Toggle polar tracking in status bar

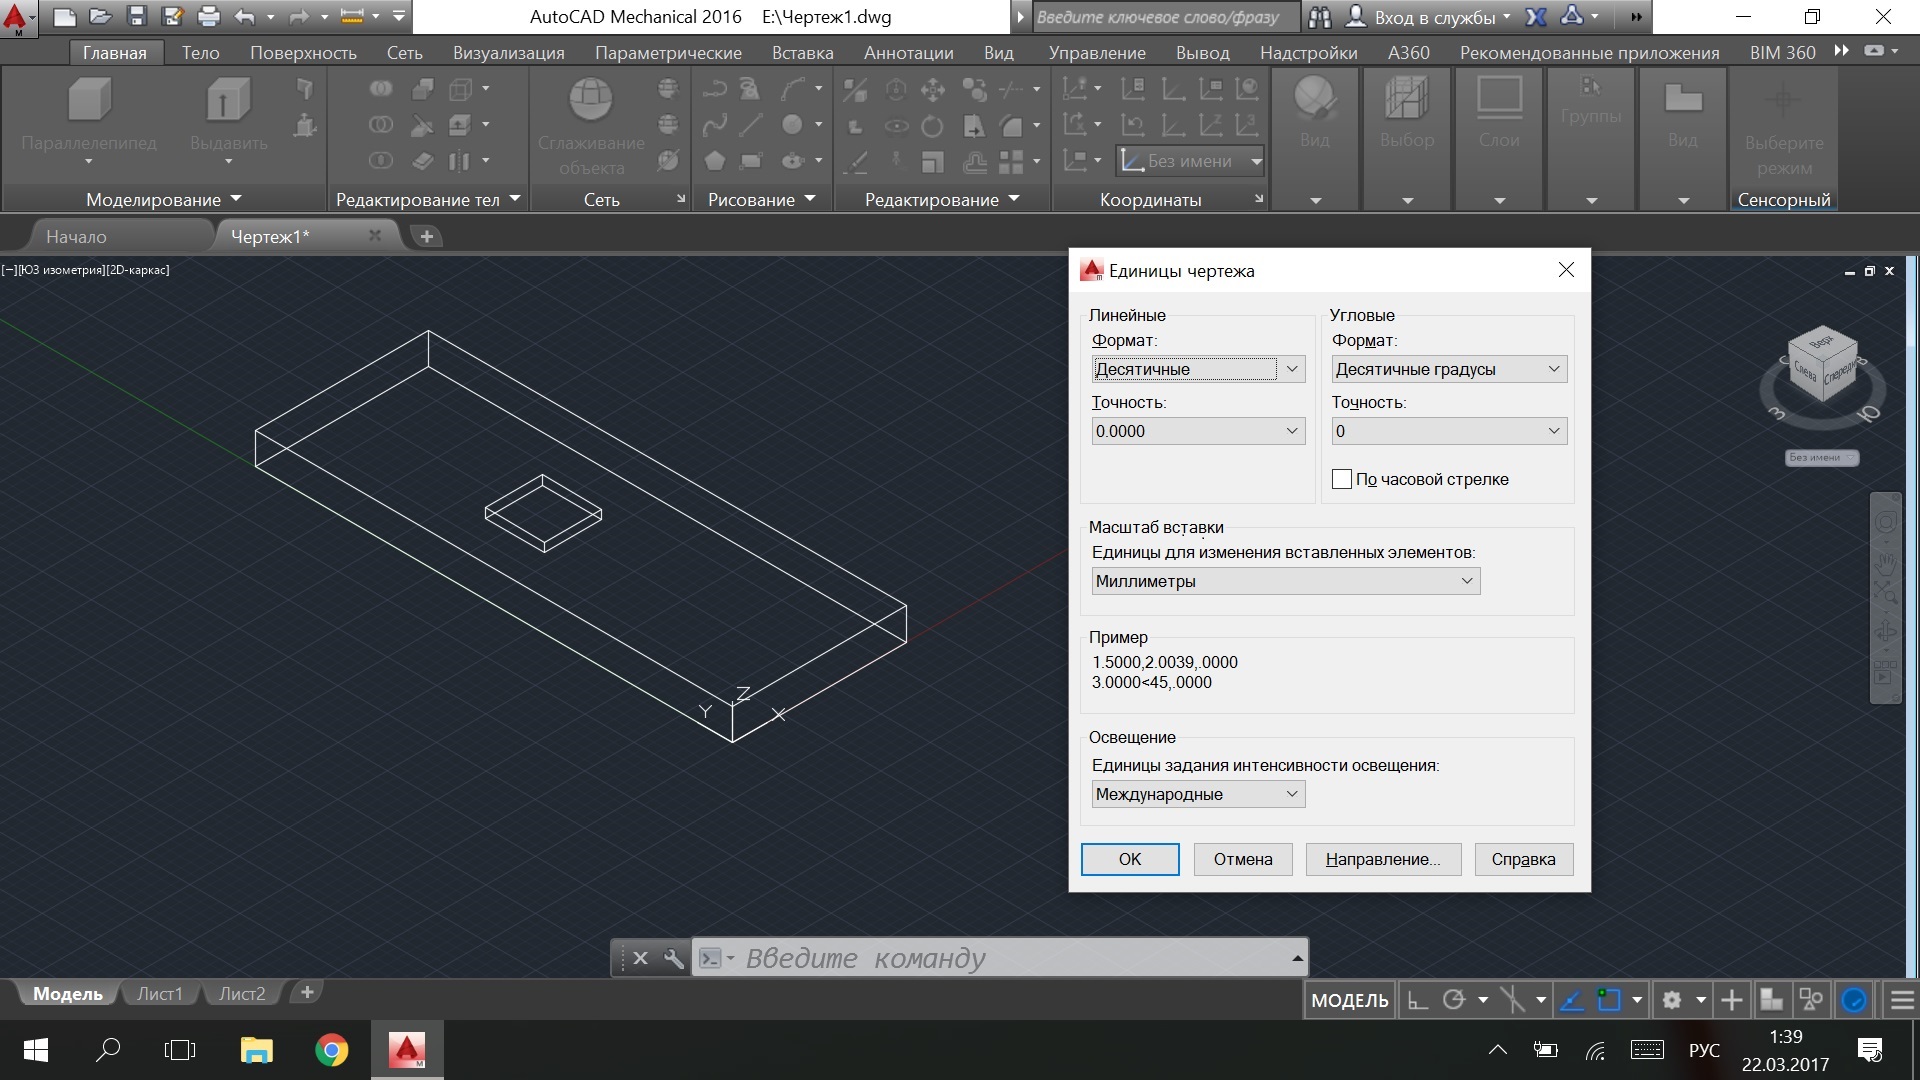point(1454,1000)
